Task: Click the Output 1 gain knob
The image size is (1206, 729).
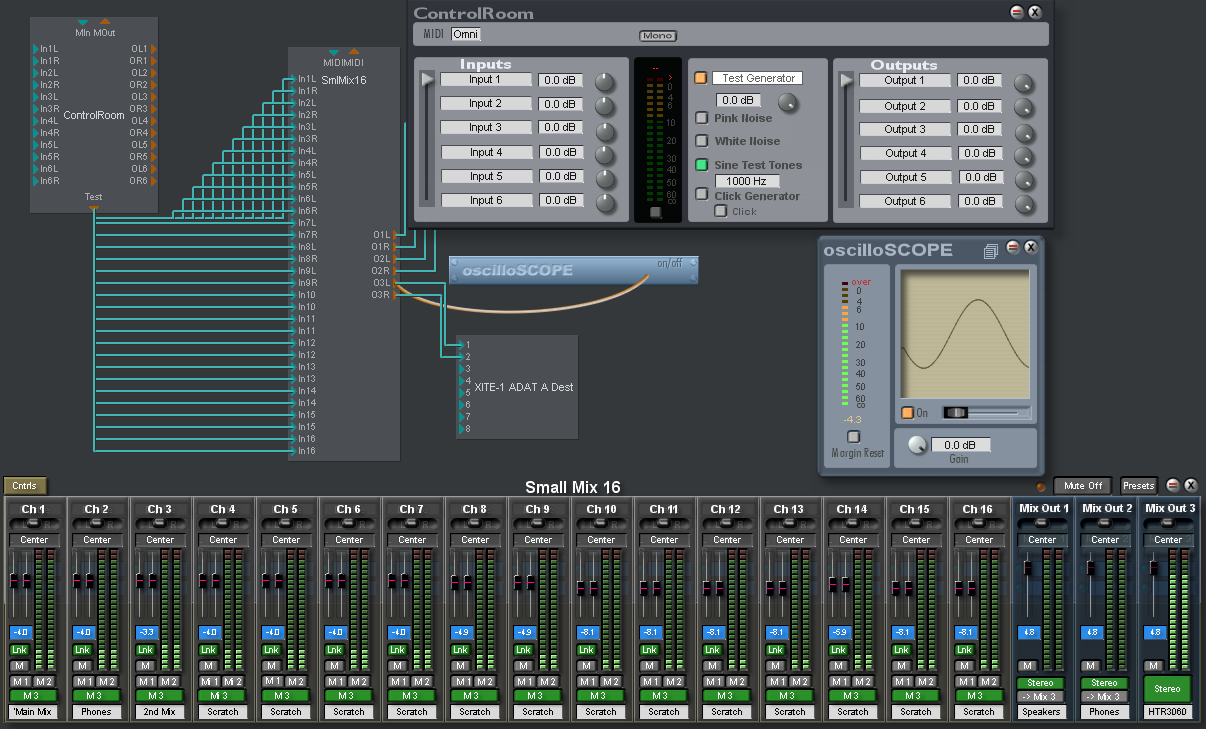Action: (1024, 84)
